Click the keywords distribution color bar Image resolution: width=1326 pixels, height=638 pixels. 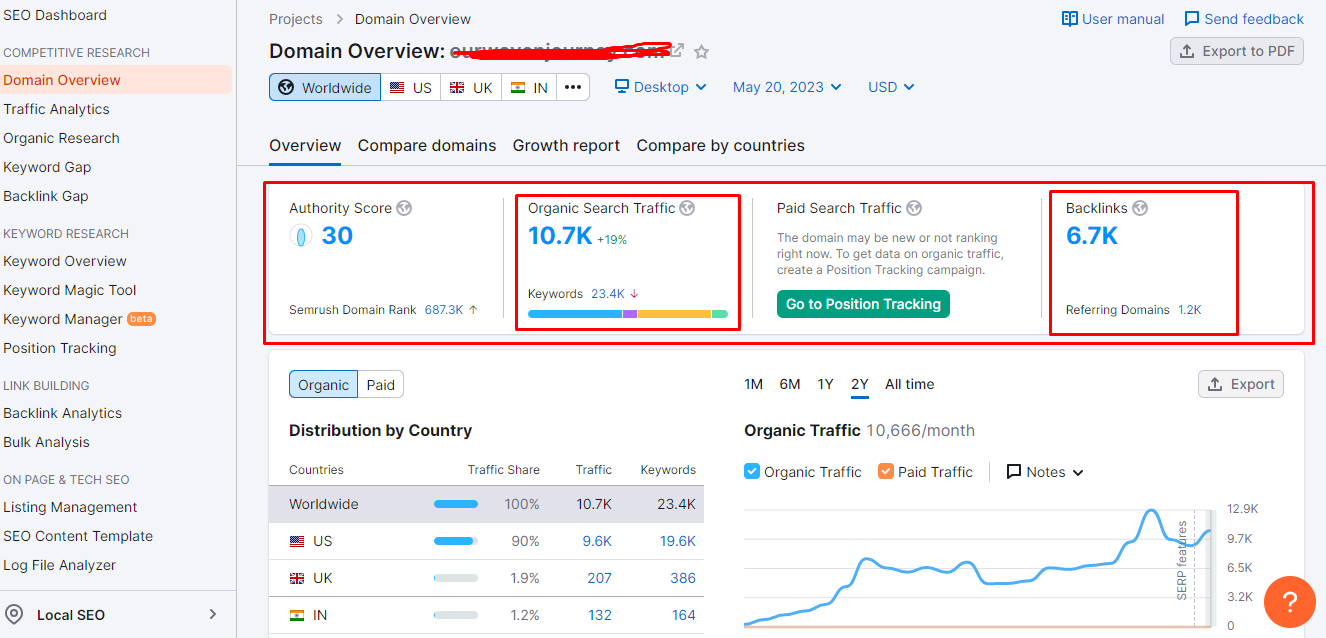click(x=627, y=314)
